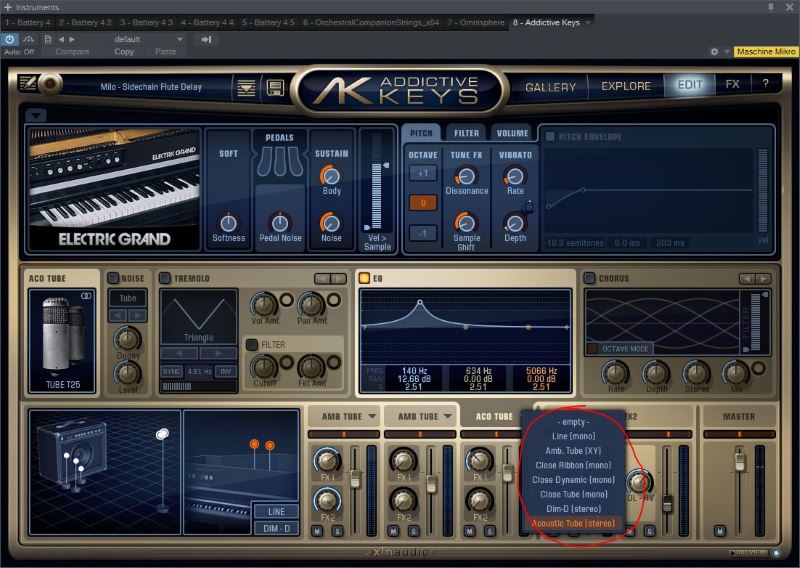Adjust first AMB TUBE channel fader
The image size is (800, 568).
point(355,478)
